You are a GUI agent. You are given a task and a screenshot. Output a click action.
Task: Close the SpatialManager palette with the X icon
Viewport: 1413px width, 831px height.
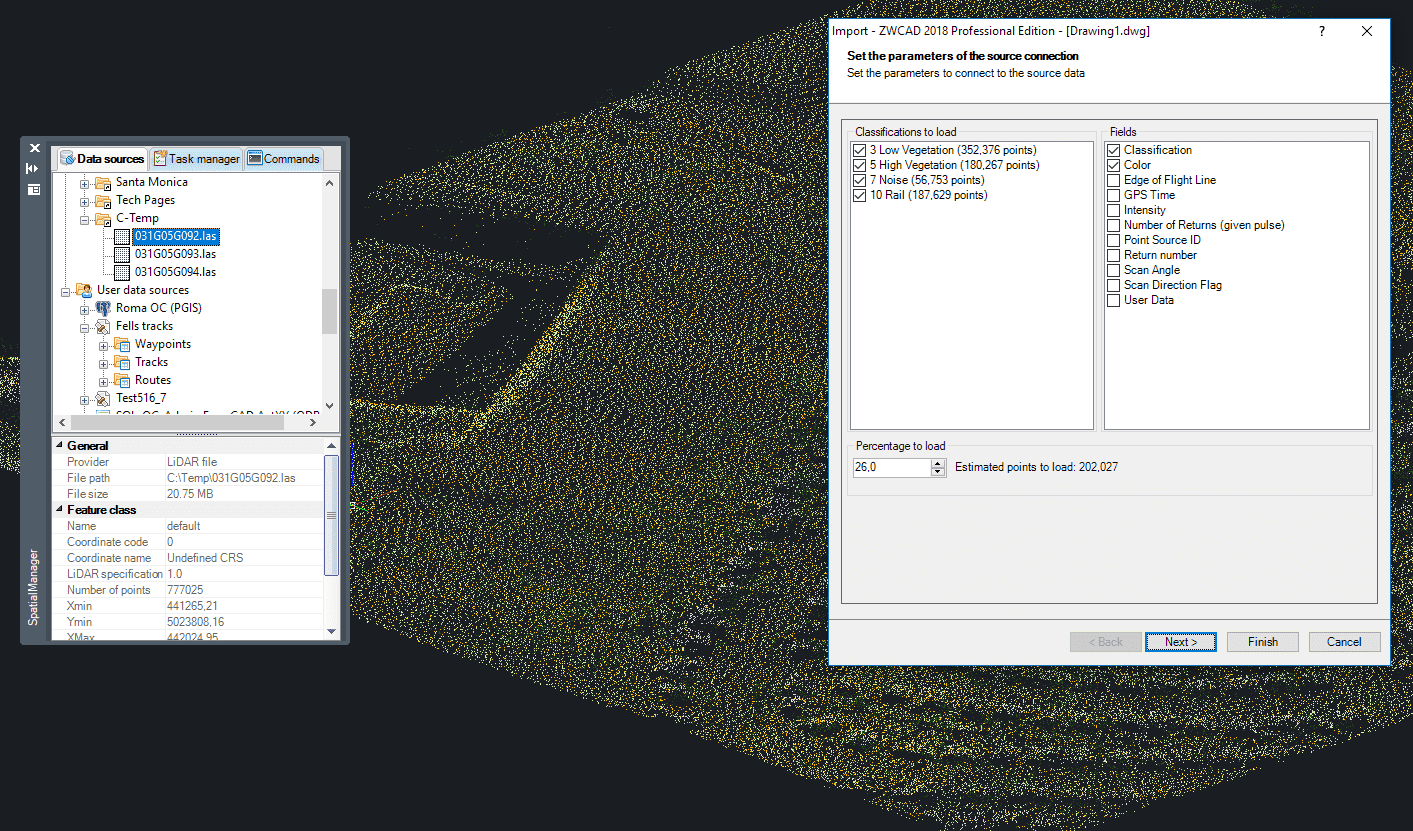(x=34, y=148)
